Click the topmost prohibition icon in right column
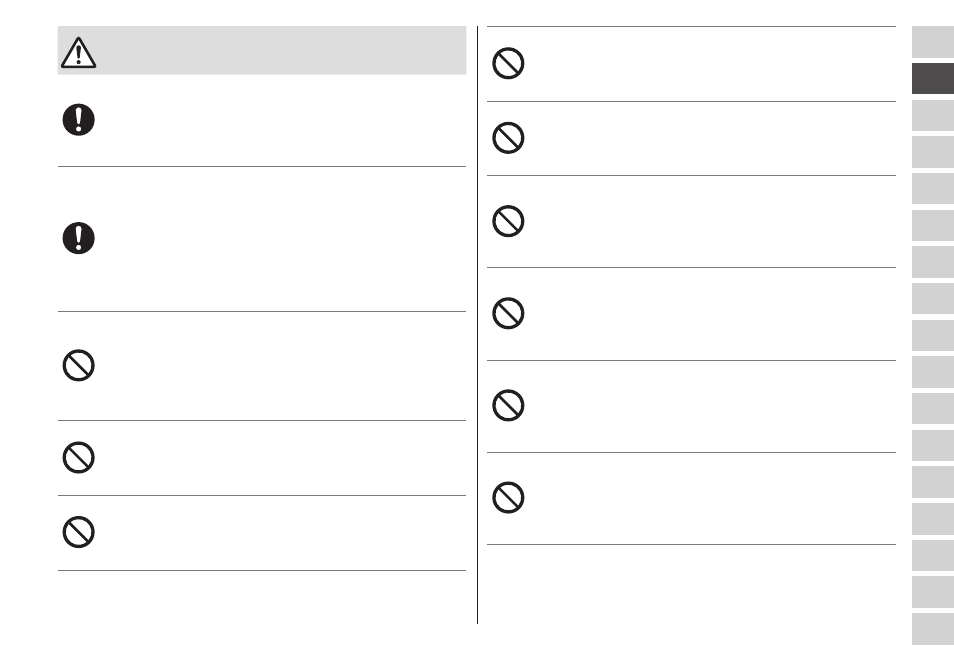Image resolution: width=954 pixels, height=671 pixels. point(508,63)
